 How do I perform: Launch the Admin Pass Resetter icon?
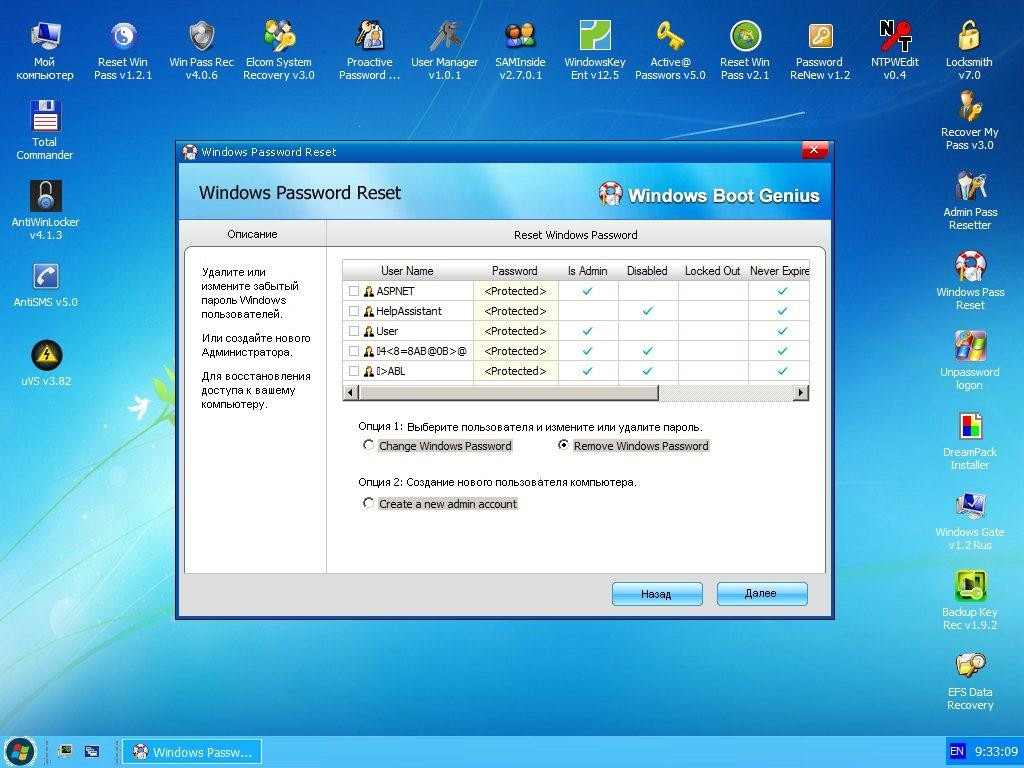click(970, 200)
